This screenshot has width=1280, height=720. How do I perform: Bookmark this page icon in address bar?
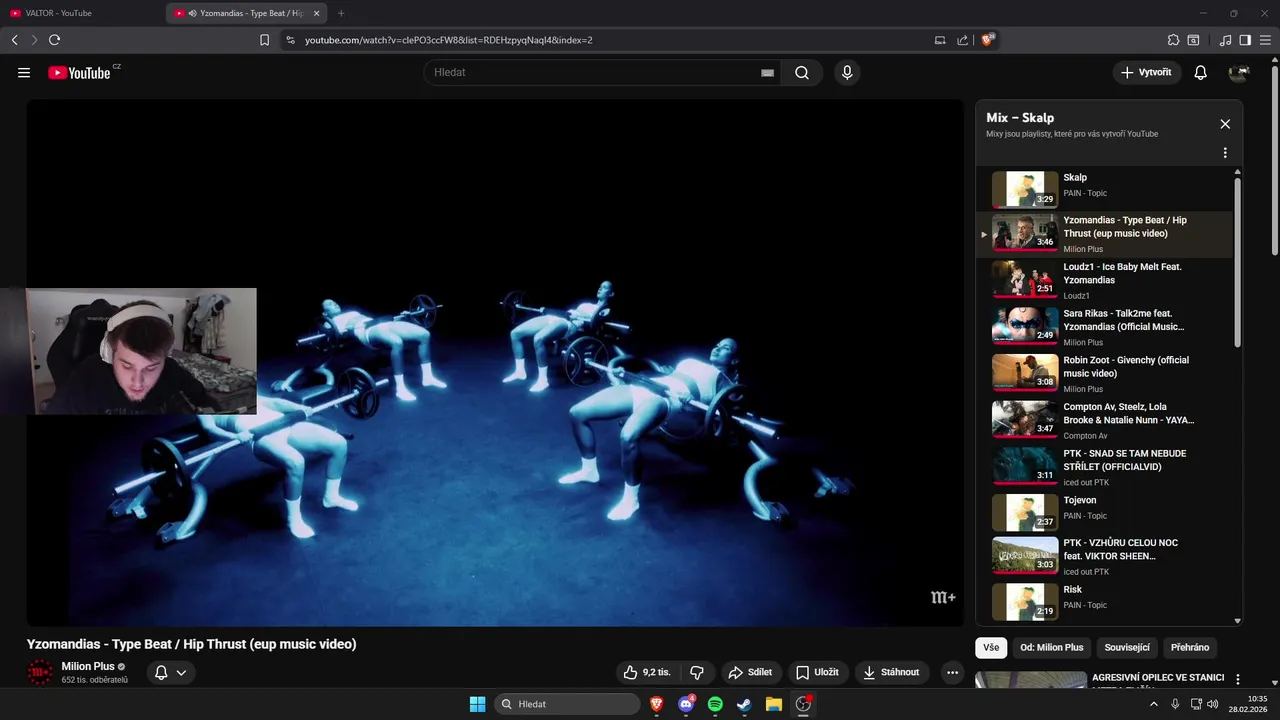pyautogui.click(x=264, y=40)
